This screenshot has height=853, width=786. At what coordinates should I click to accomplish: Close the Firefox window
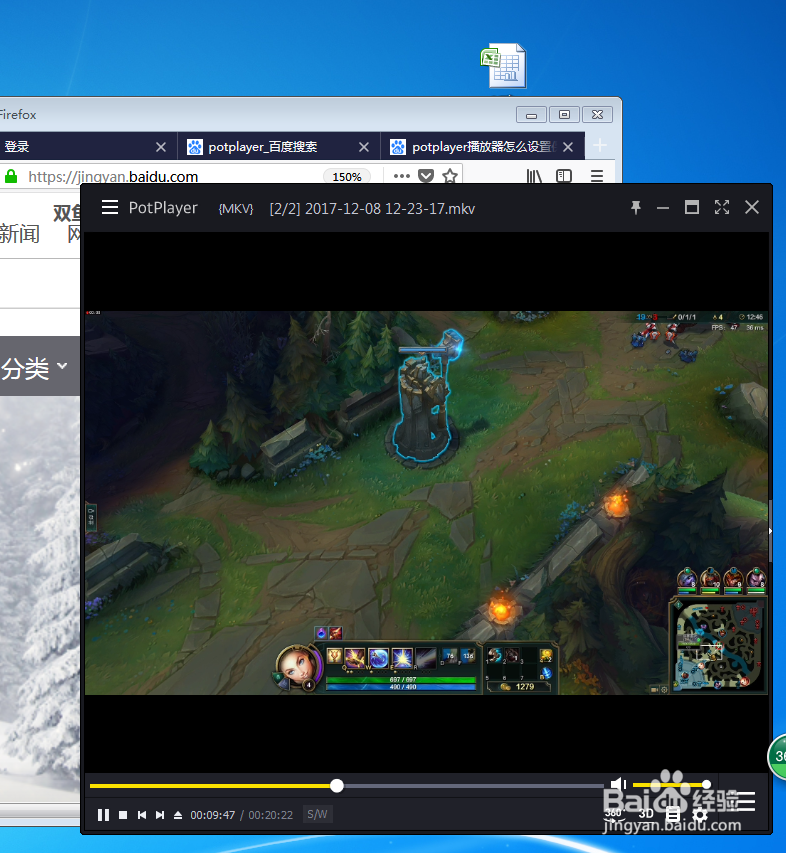pyautogui.click(x=597, y=115)
